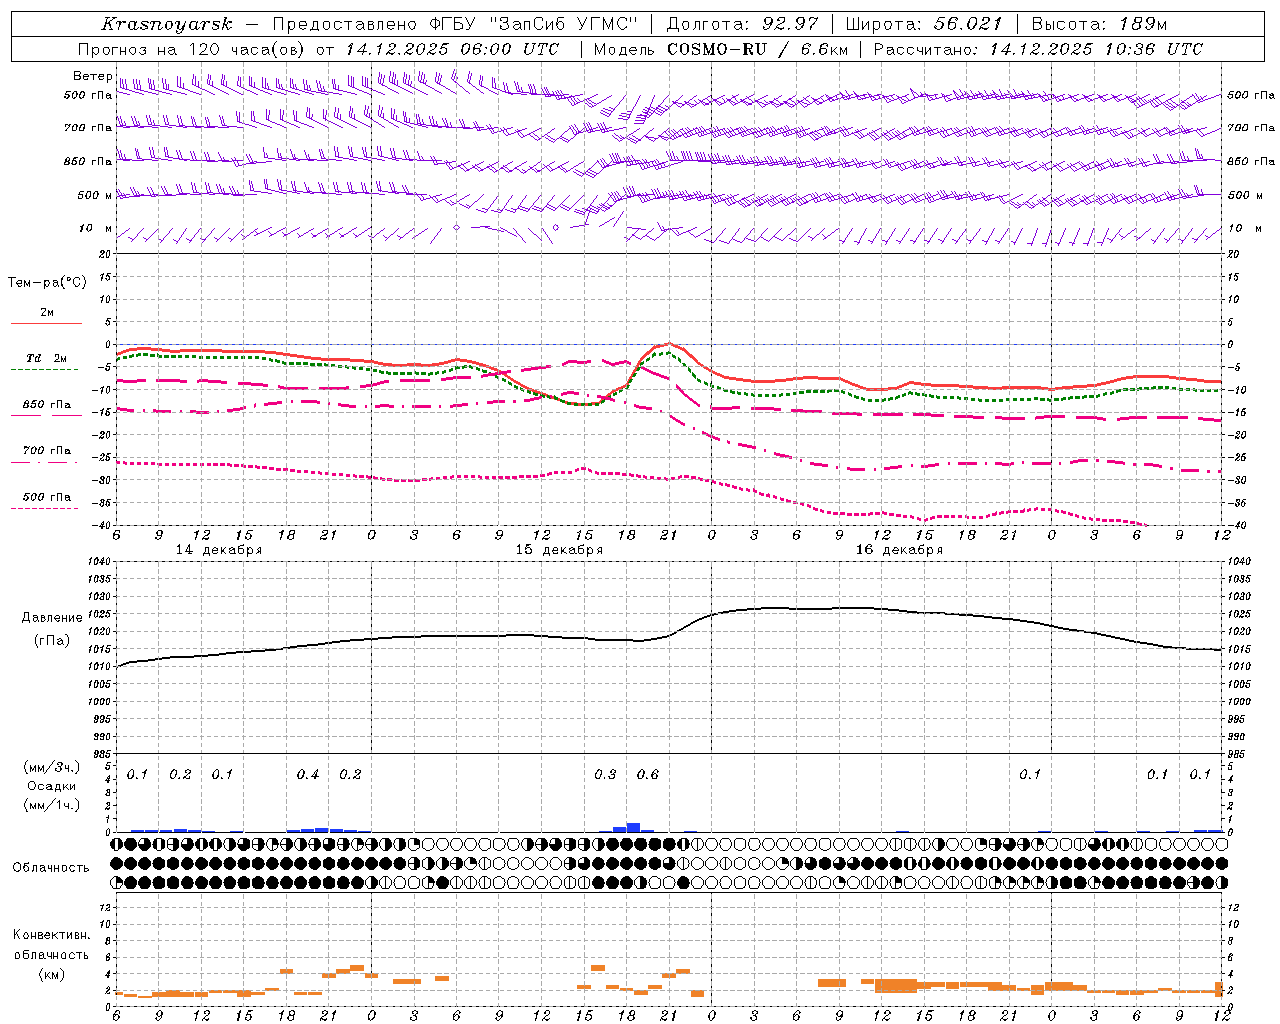This screenshot has width=1280, height=1024.
Task: Select "Прогноз на 120 часа(ов)" forecast text
Action: pos(192,49)
